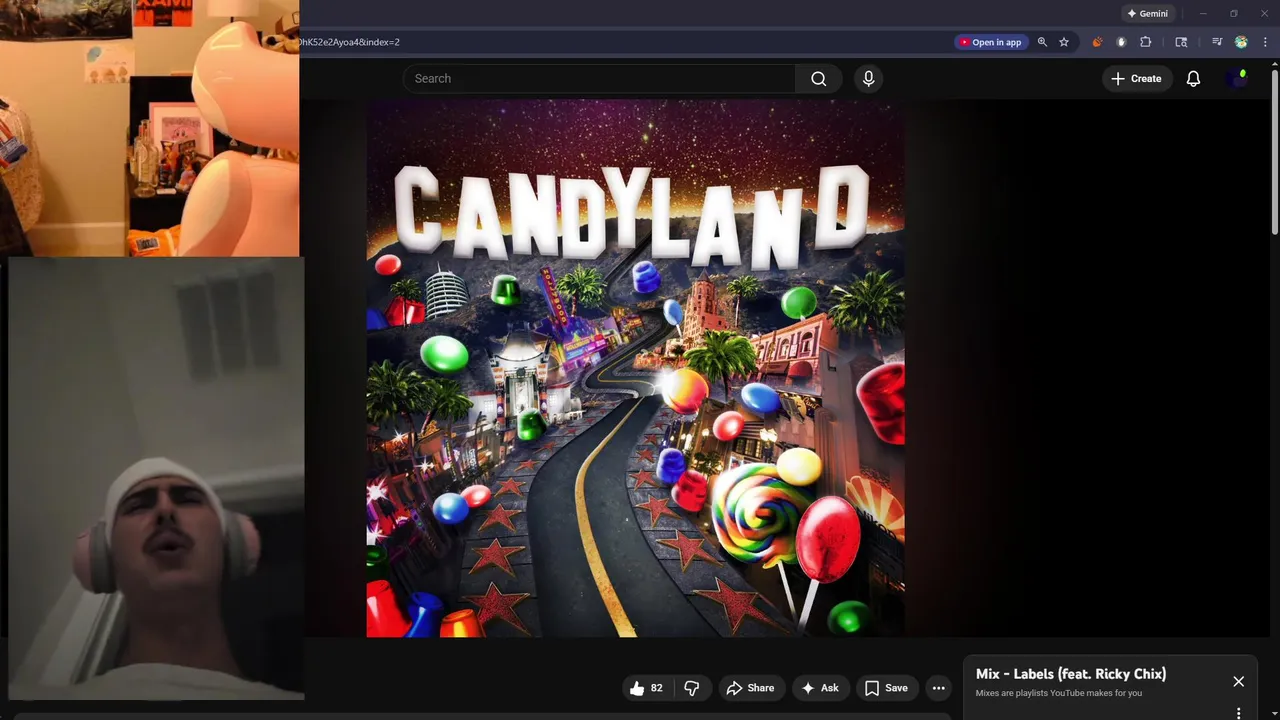The width and height of the screenshot is (1280, 720).
Task: Open Chrome three-dot menu
Action: click(1265, 42)
